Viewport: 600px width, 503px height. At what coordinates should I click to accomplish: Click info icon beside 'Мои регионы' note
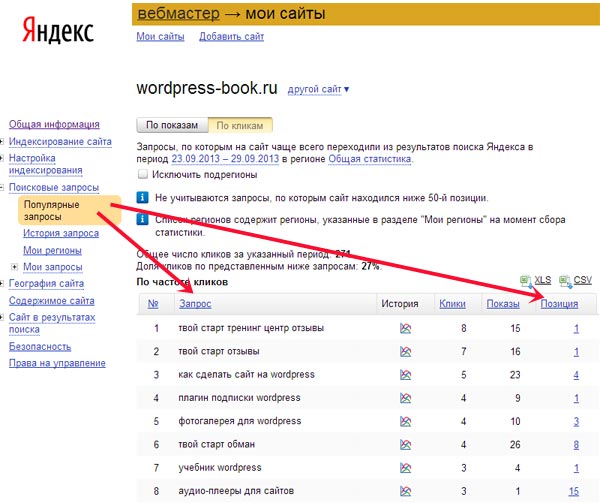click(x=142, y=220)
